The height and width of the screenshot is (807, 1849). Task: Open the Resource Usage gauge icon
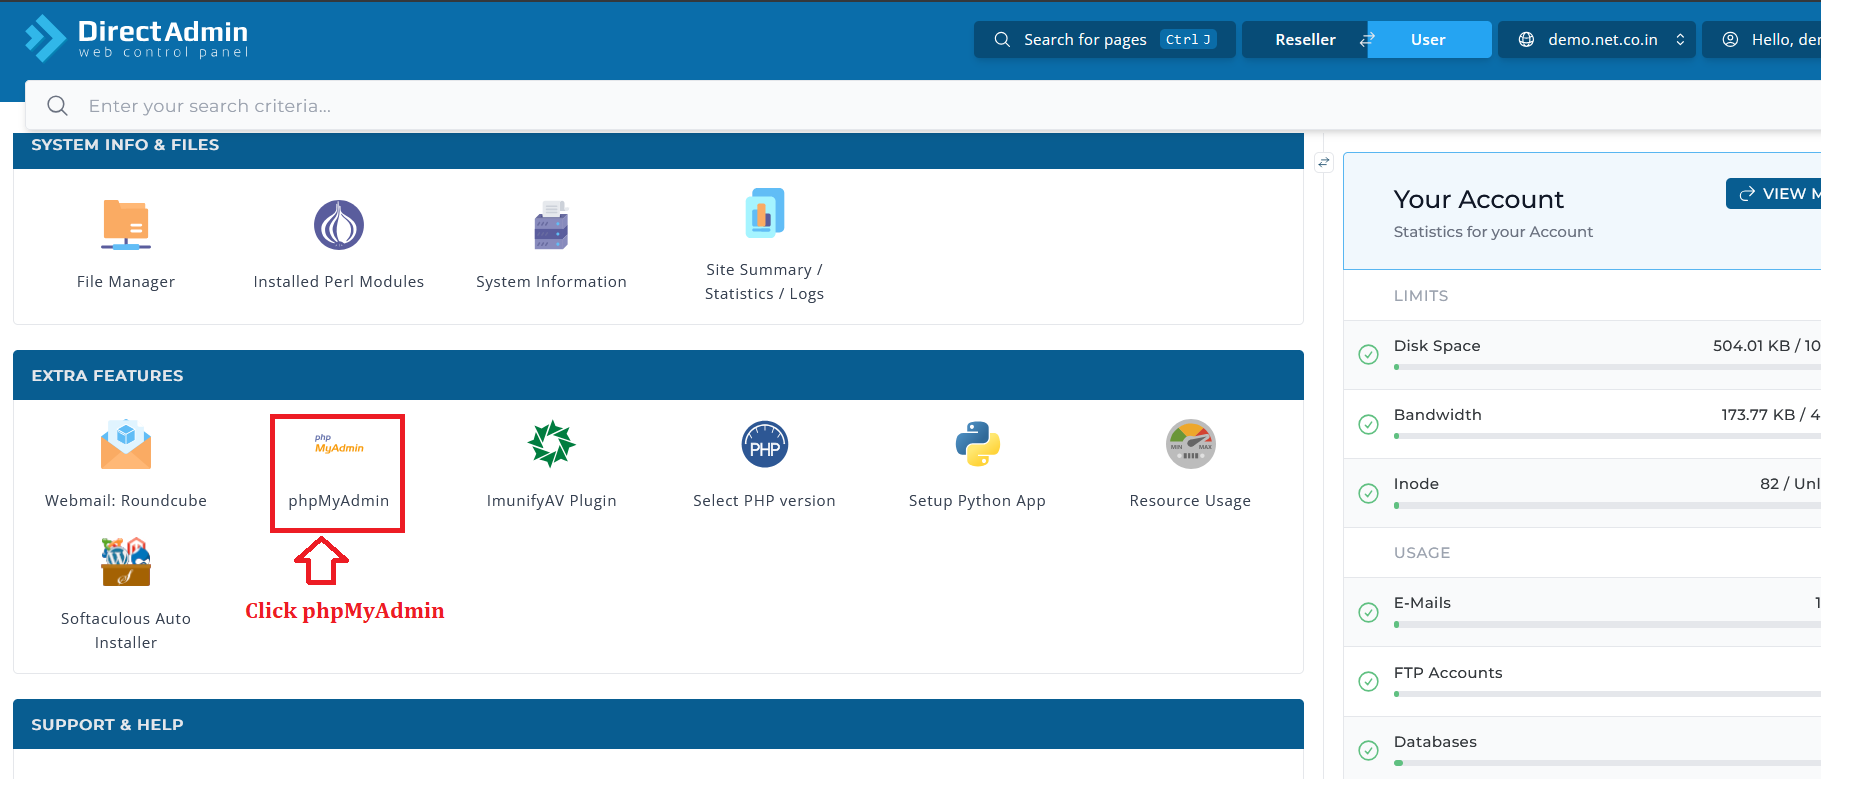click(1191, 444)
